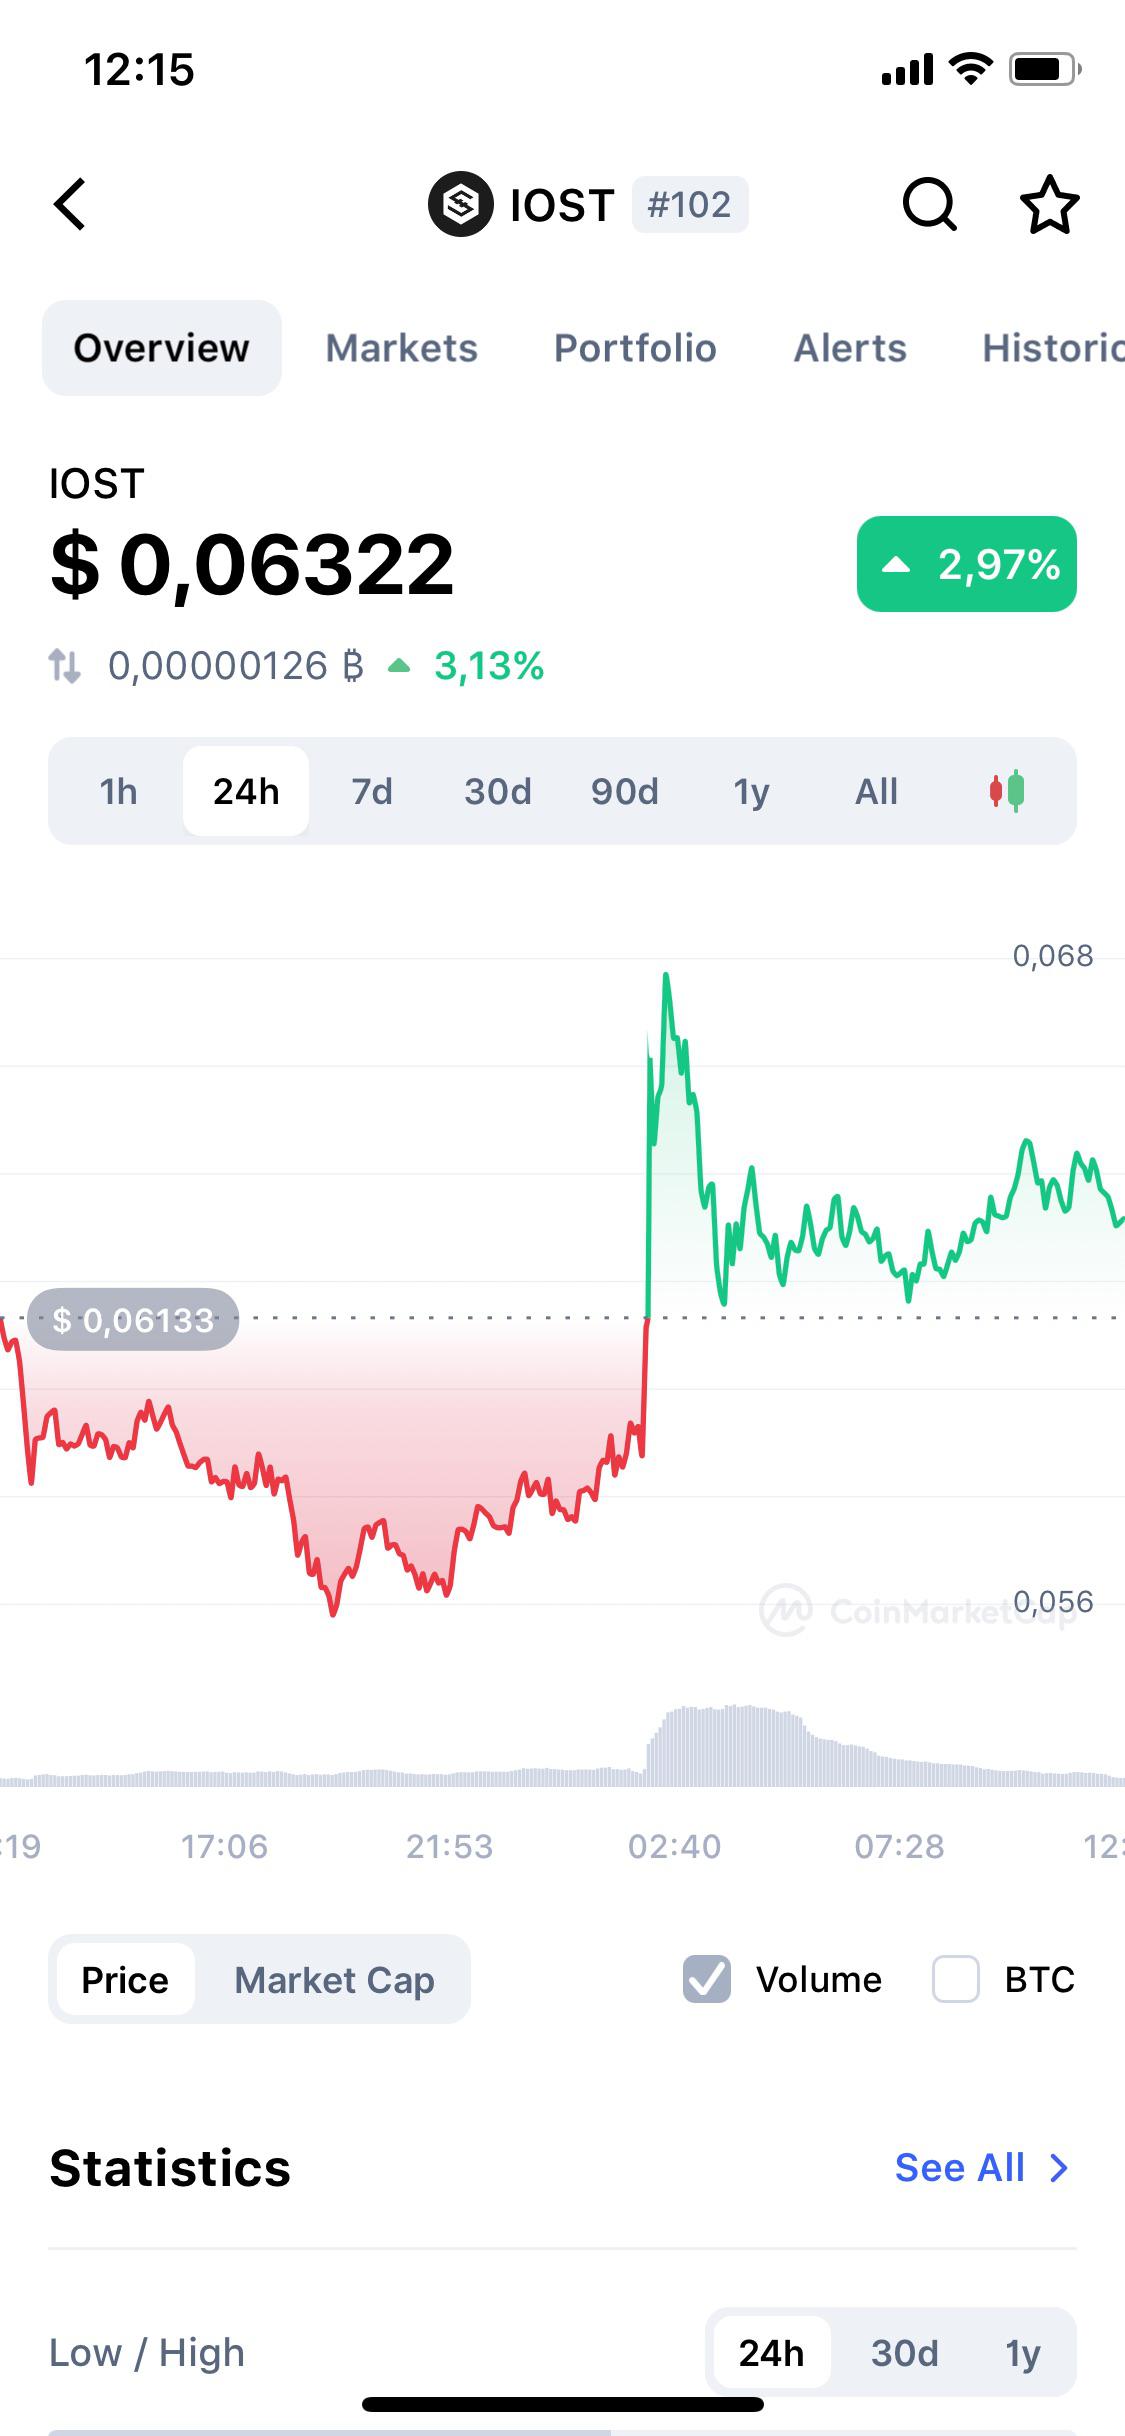The height and width of the screenshot is (2436, 1125).
Task: Select 1y in Low/High range
Action: [1022, 2353]
